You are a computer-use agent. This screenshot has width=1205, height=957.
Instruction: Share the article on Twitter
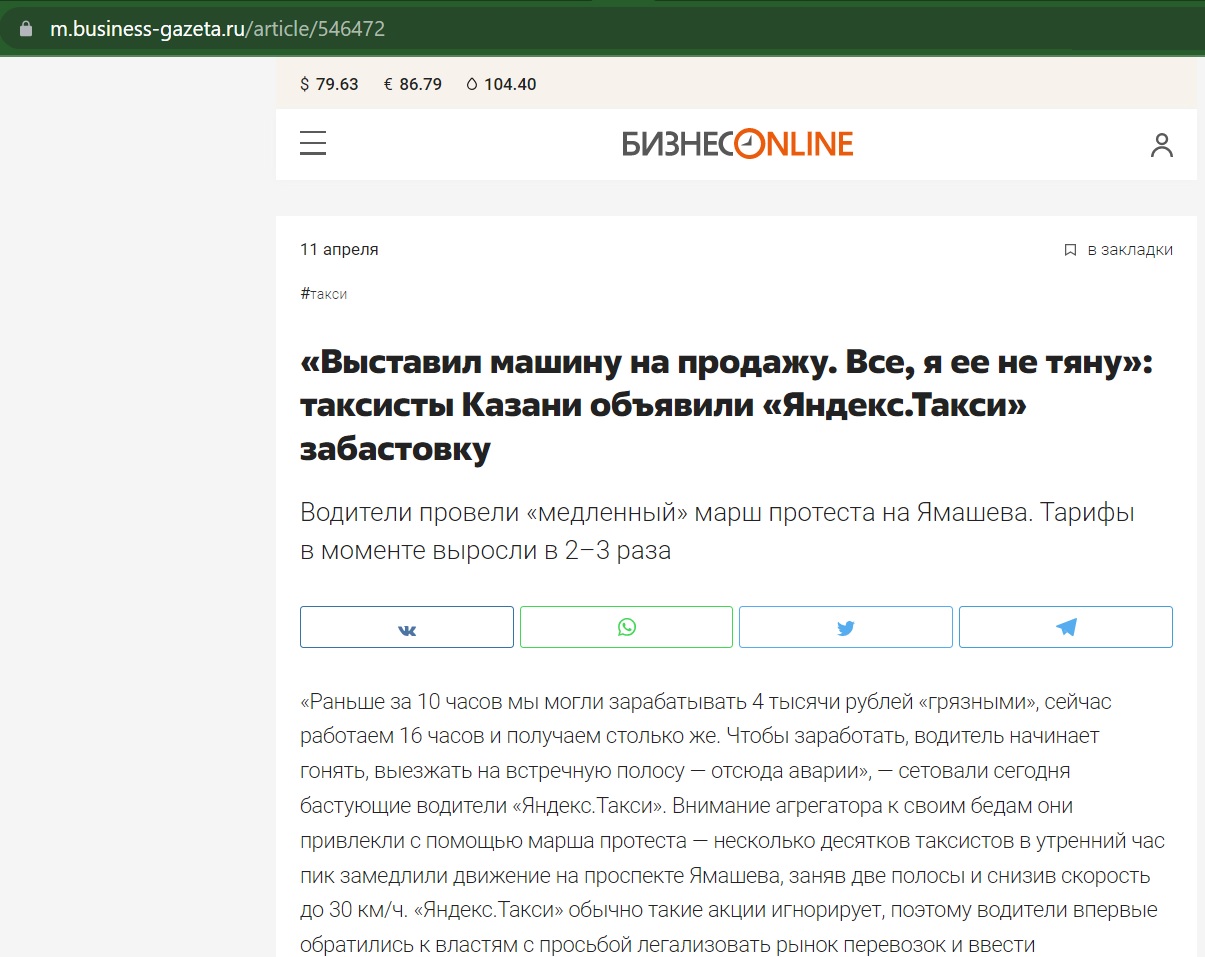coord(846,628)
